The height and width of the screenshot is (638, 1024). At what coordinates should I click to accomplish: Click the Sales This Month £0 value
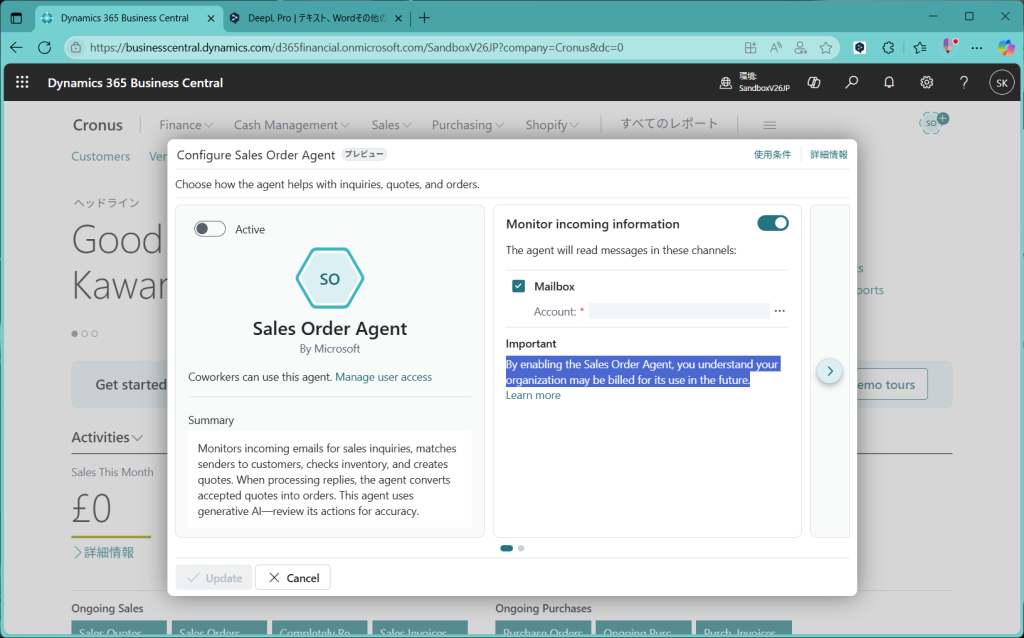point(91,509)
